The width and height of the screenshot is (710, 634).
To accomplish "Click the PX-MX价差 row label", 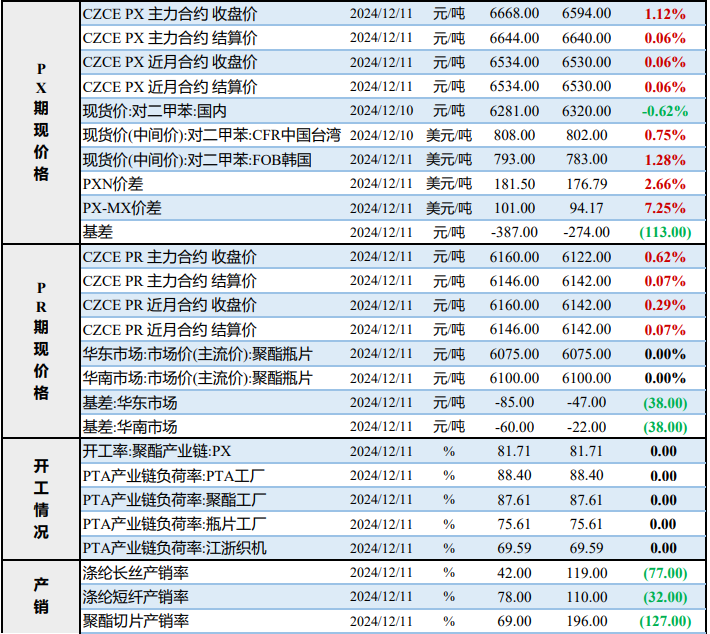I will coord(121,208).
